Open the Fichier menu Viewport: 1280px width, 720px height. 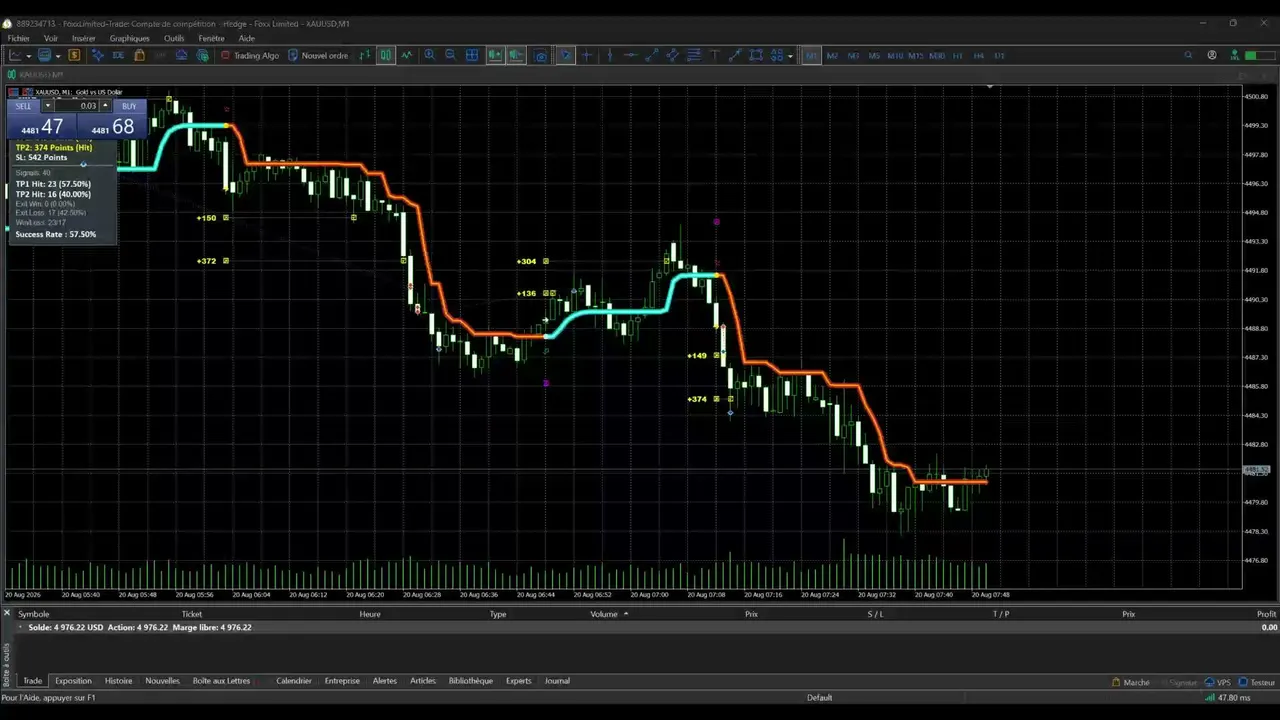18,38
